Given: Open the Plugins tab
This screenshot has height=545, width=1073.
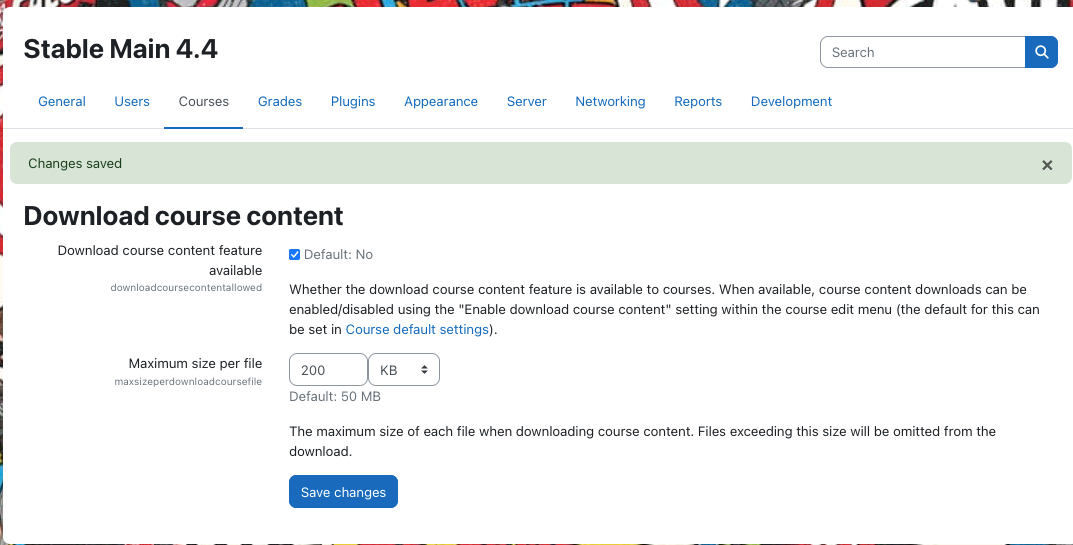Looking at the screenshot, I should point(353,101).
